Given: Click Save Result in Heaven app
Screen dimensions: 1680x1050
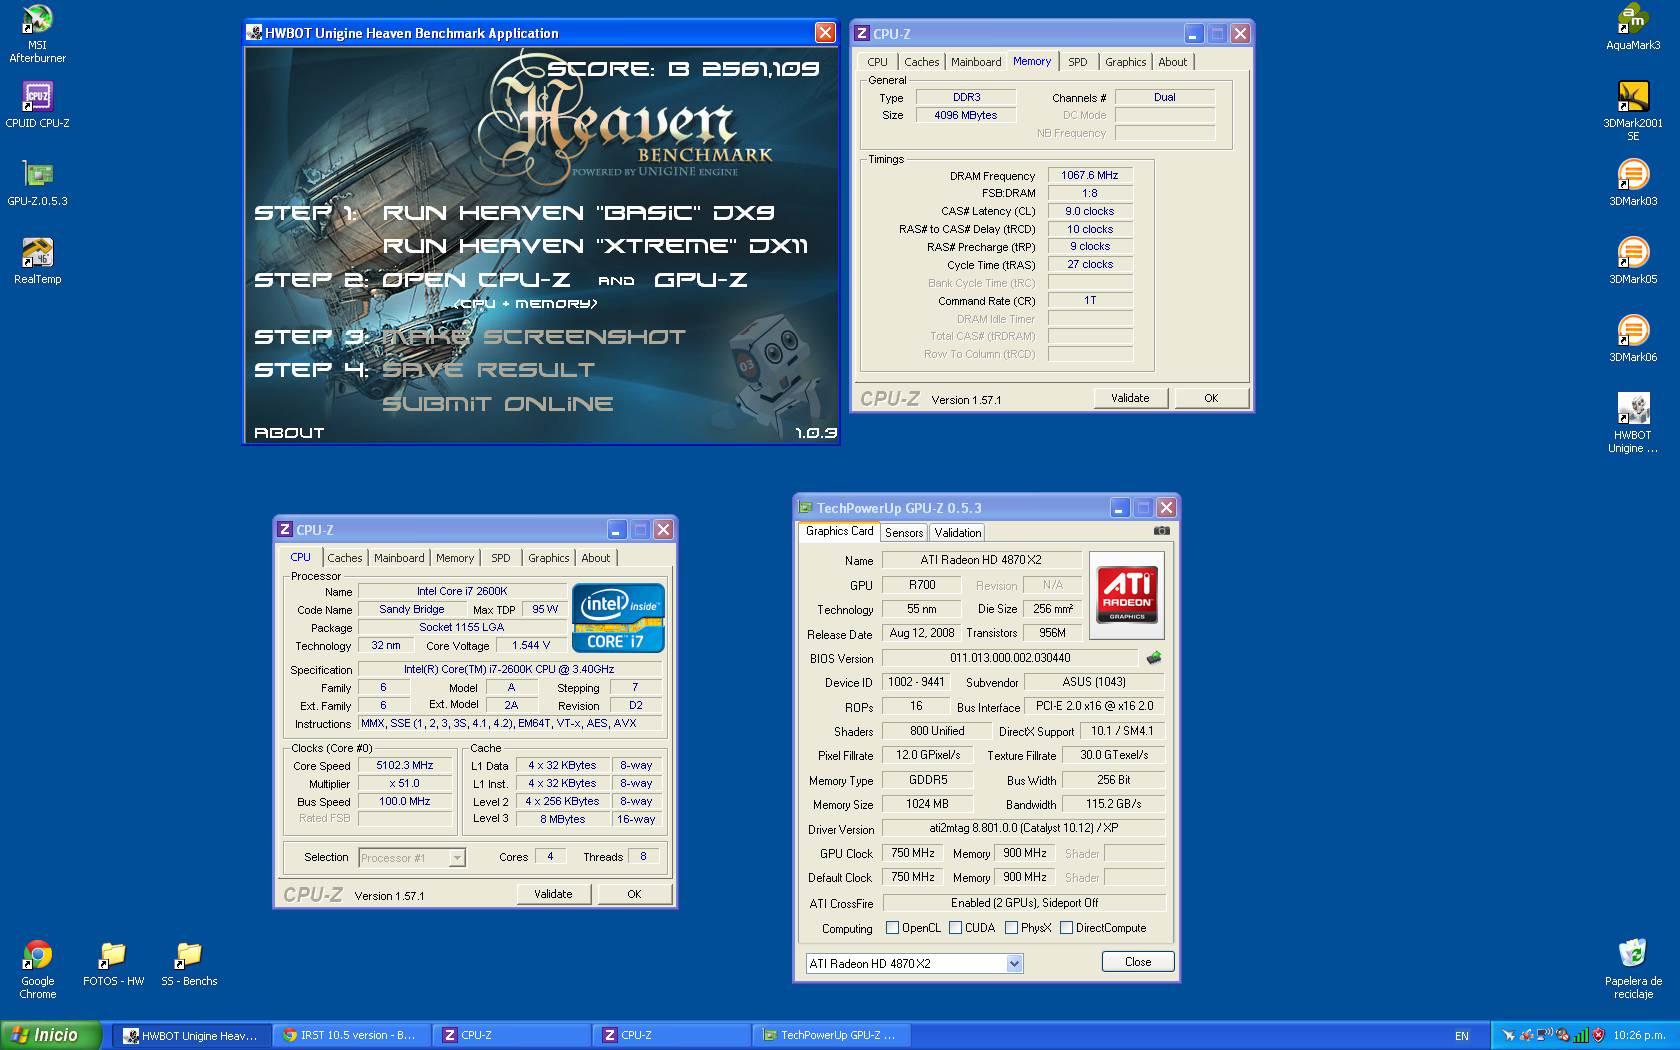Looking at the screenshot, I should click(x=488, y=370).
